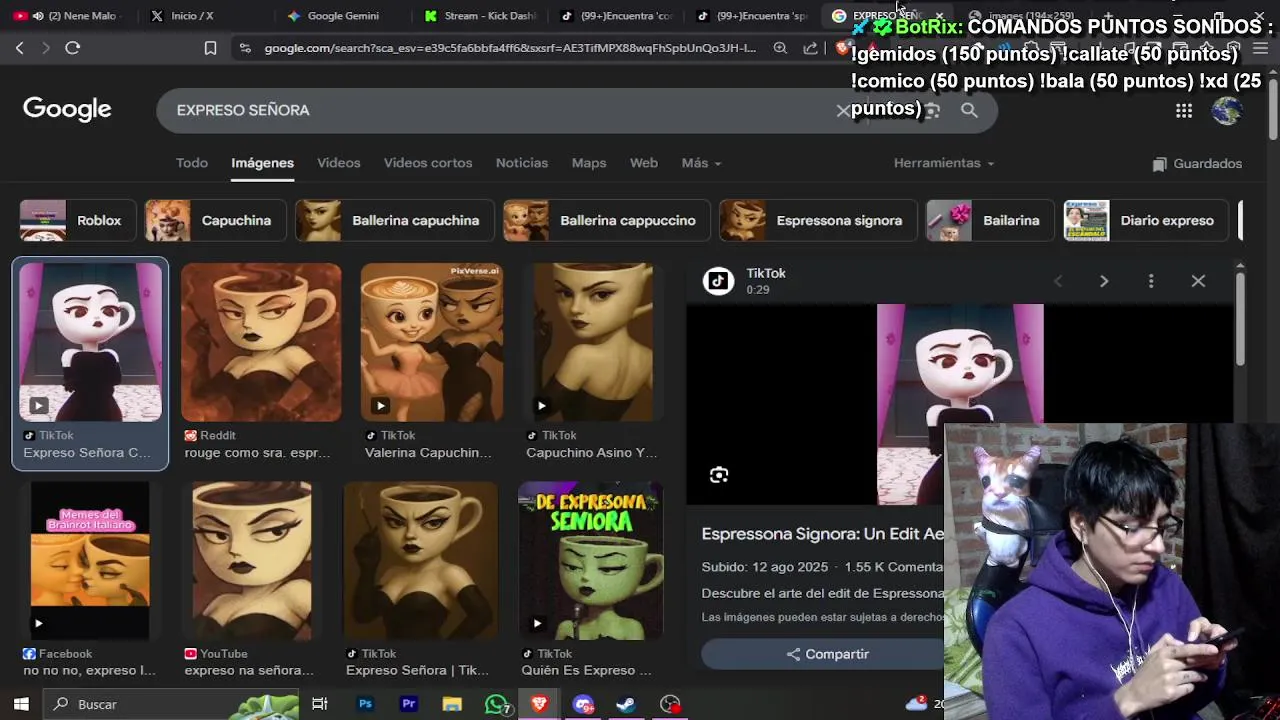Click the zoom magnifier icon in address bar
Image resolution: width=1280 pixels, height=720 pixels.
(780, 48)
